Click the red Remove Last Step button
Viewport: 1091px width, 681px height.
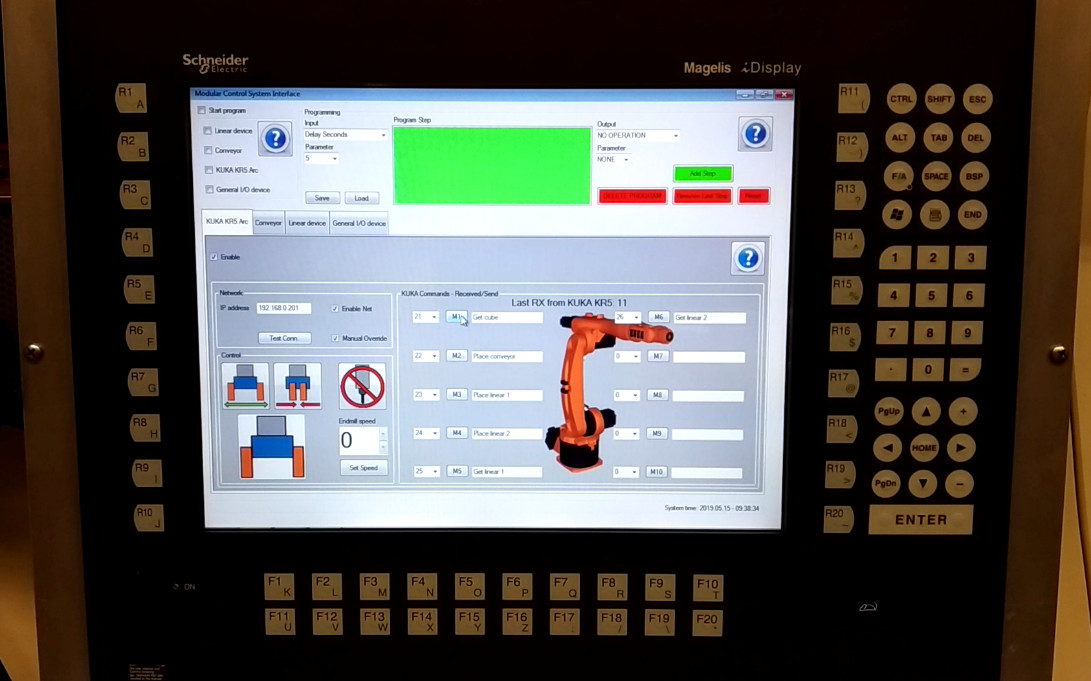click(x=702, y=196)
